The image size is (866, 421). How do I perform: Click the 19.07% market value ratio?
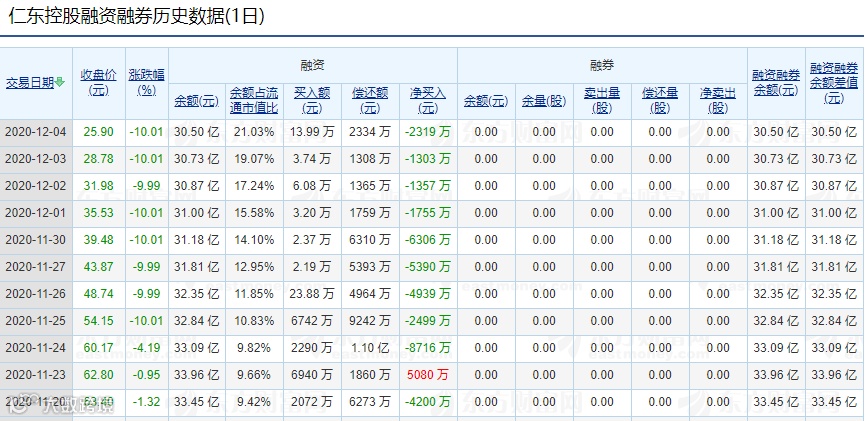[254, 159]
